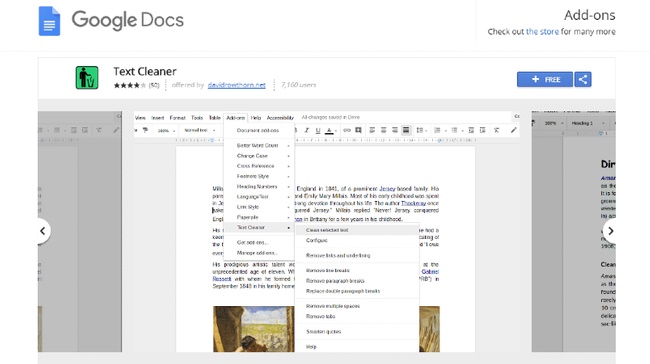650x364 pixels.
Task: Expand the Change Case submenu
Action: [x=260, y=156]
